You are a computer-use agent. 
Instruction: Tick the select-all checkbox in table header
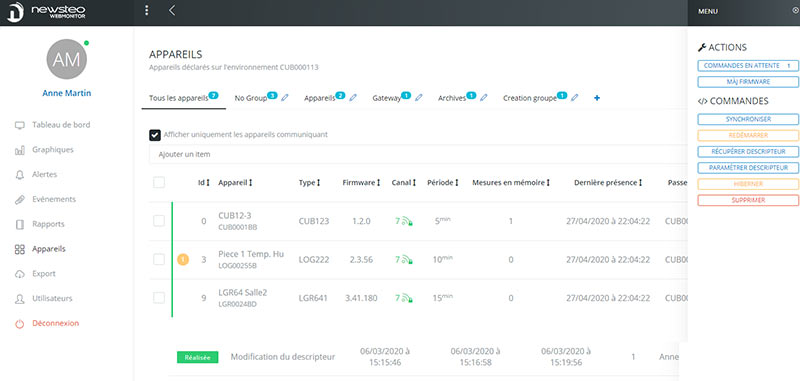pyautogui.click(x=159, y=183)
